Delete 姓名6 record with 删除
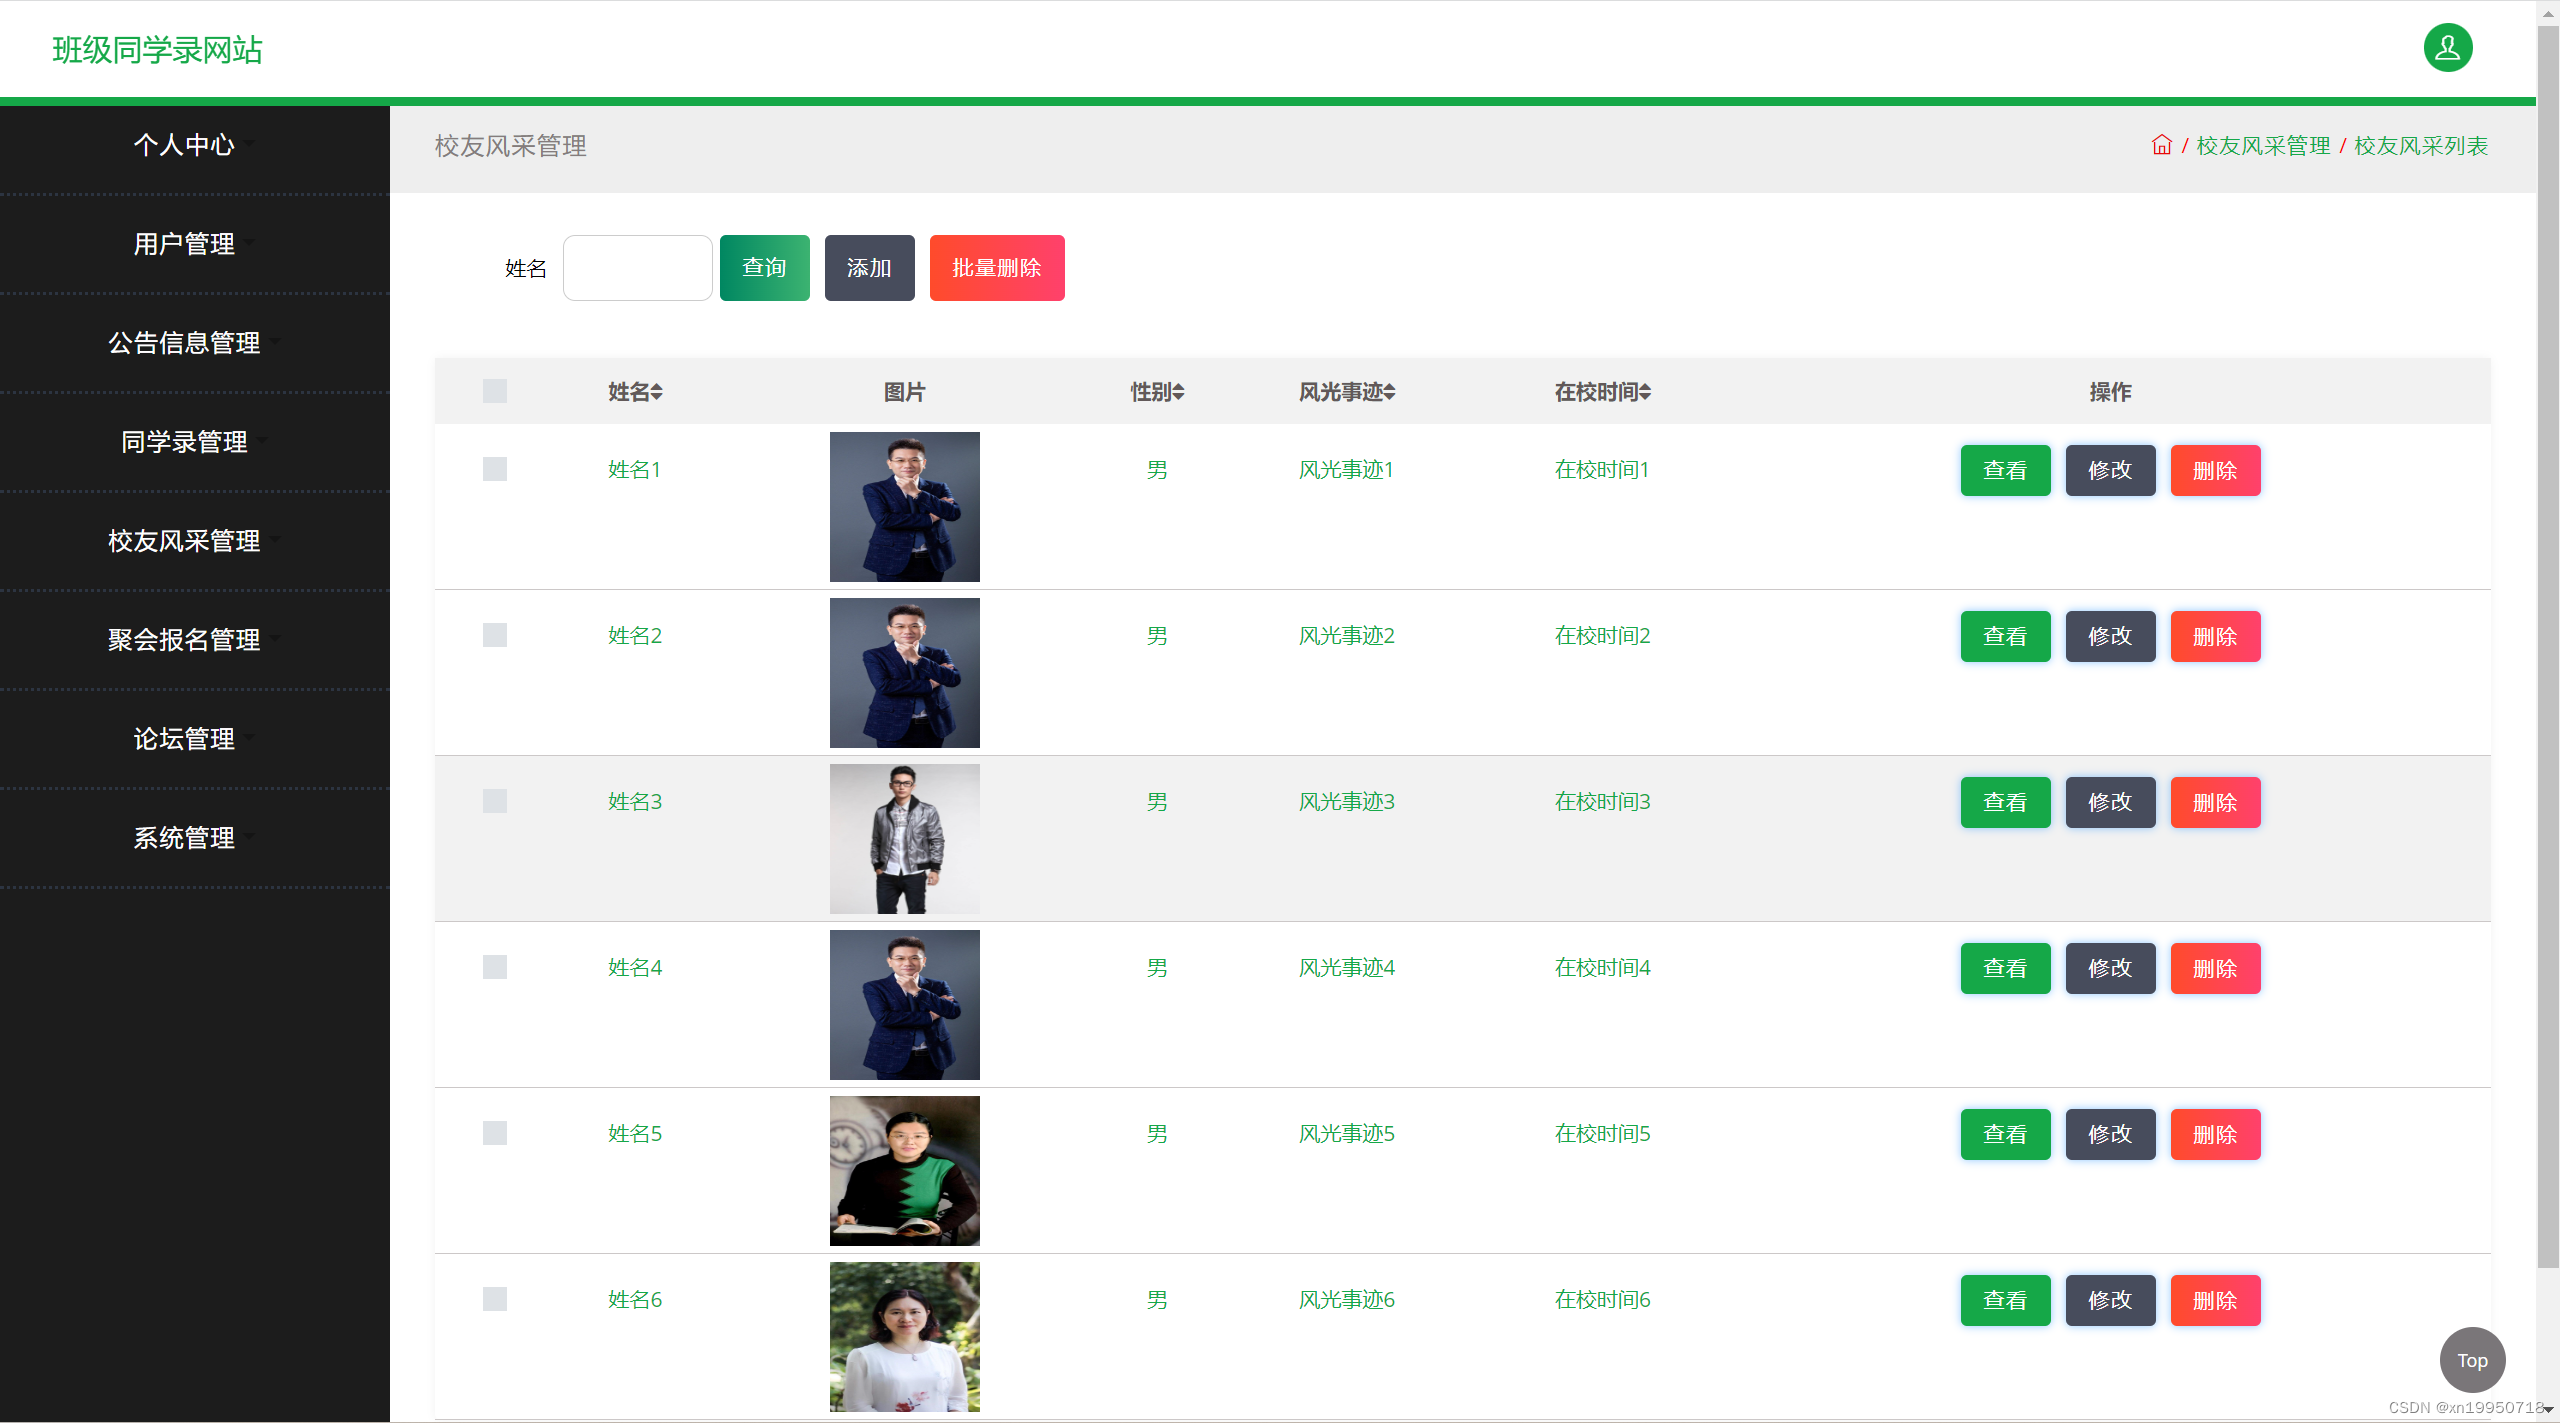2560x1423 pixels. (x=2215, y=1300)
